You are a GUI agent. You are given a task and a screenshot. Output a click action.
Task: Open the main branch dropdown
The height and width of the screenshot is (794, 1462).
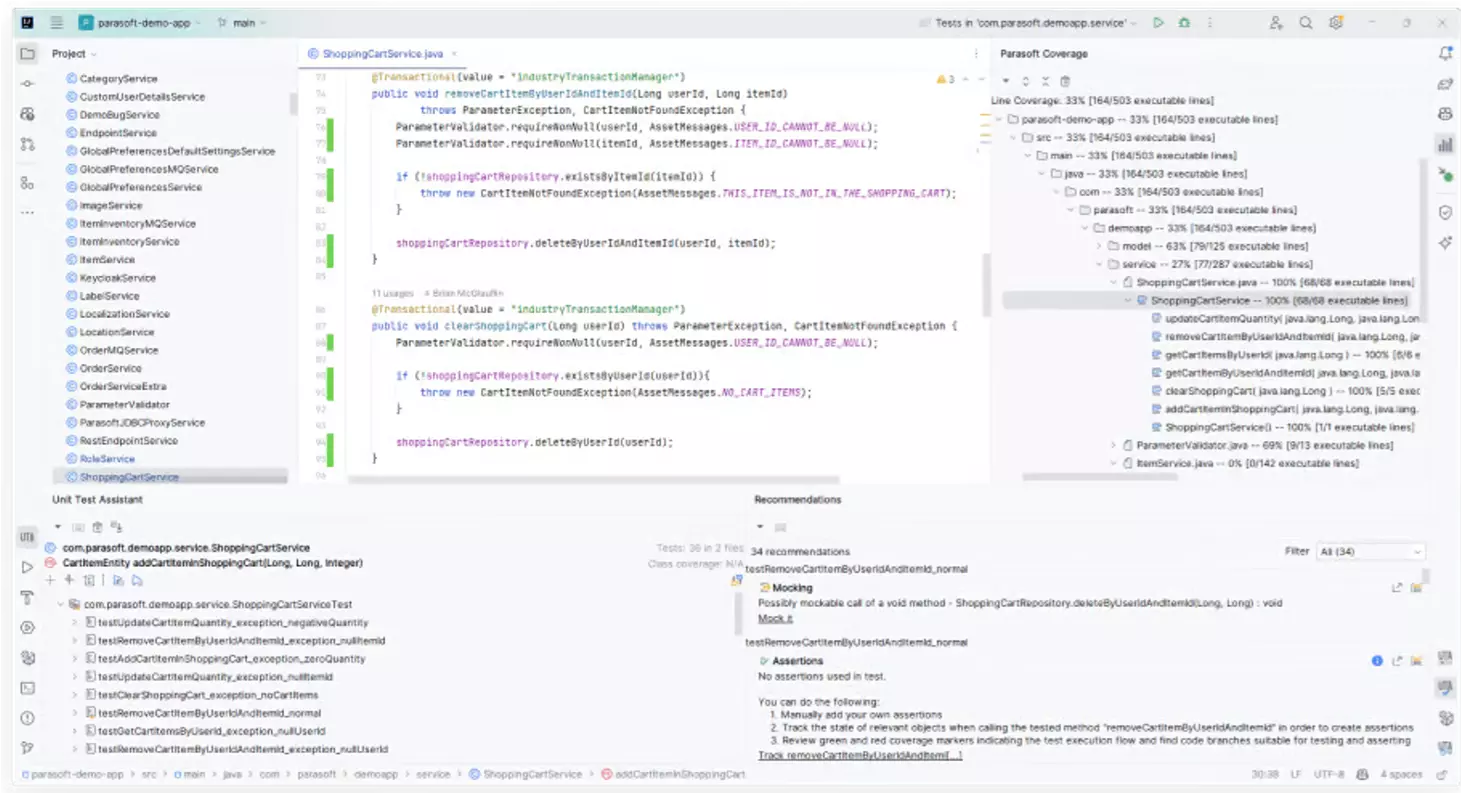(241, 23)
